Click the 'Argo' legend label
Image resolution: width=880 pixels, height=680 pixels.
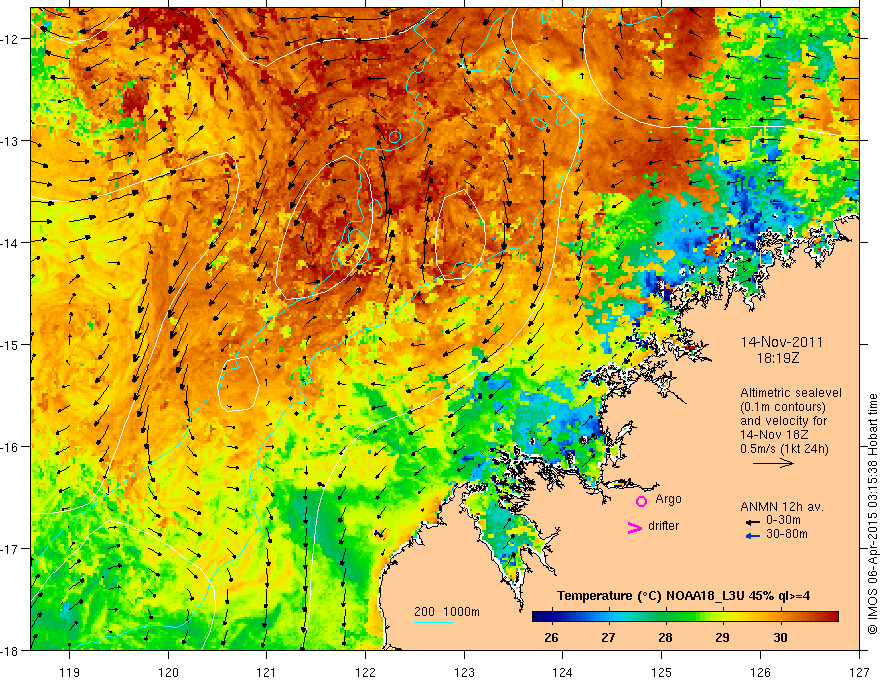(668, 499)
